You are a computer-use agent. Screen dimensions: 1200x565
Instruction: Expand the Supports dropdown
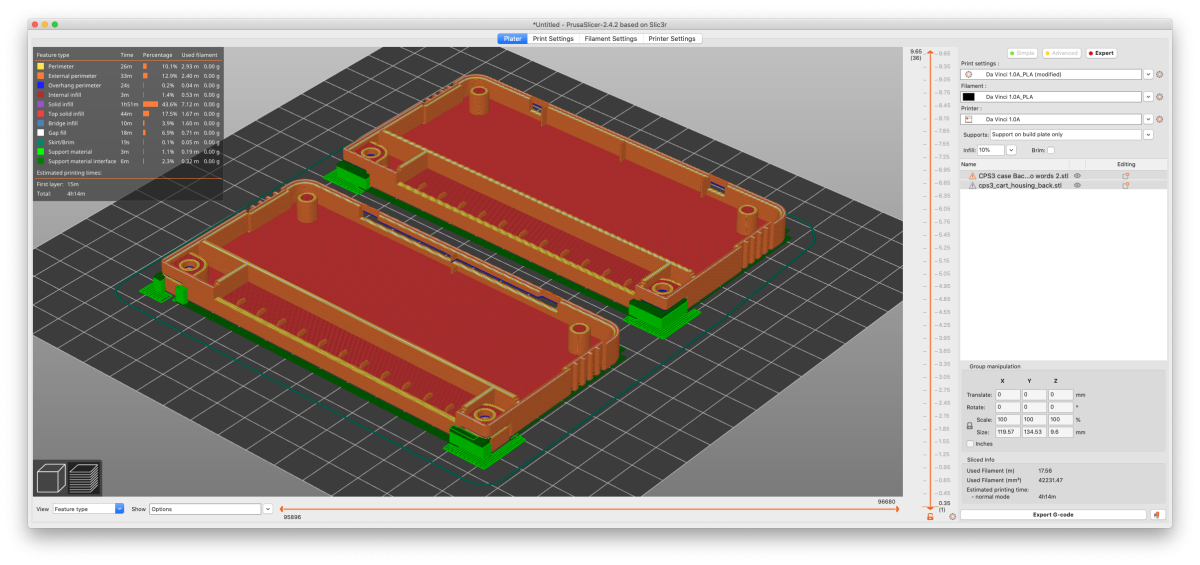coord(1148,134)
